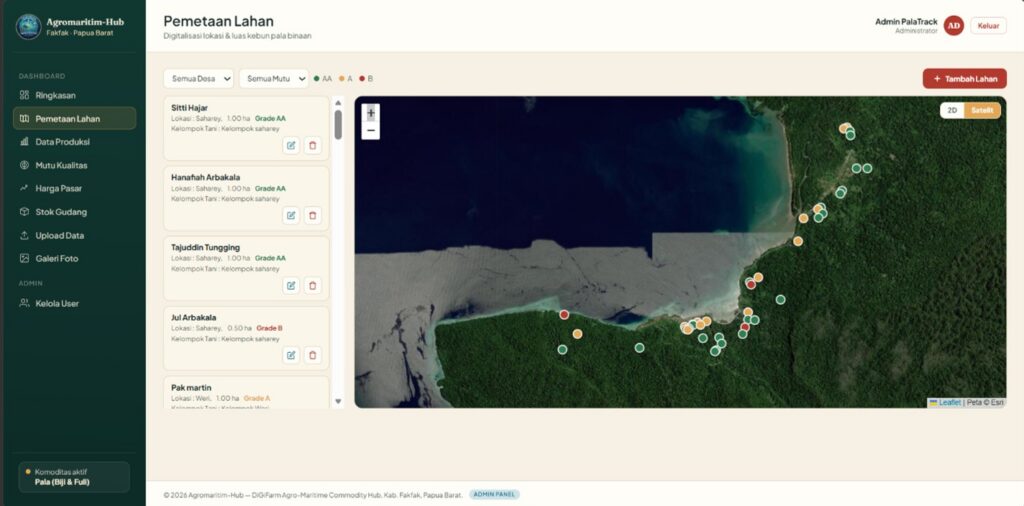Delete the Hanafiah Arbakala land entry
This screenshot has width=1024, height=506.
click(313, 215)
